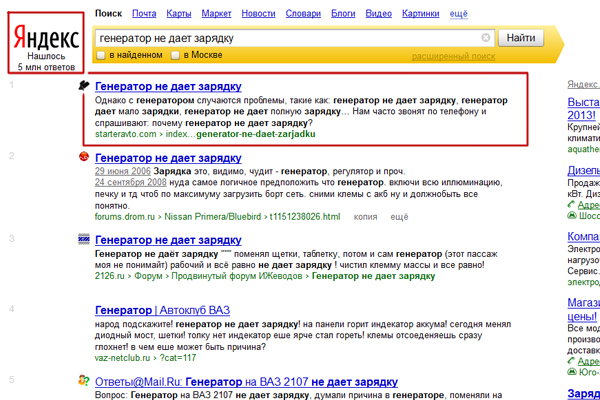This screenshot has height=400, width=600.
Task: Click the '29 июня 2006' date link
Action: [x=123, y=171]
